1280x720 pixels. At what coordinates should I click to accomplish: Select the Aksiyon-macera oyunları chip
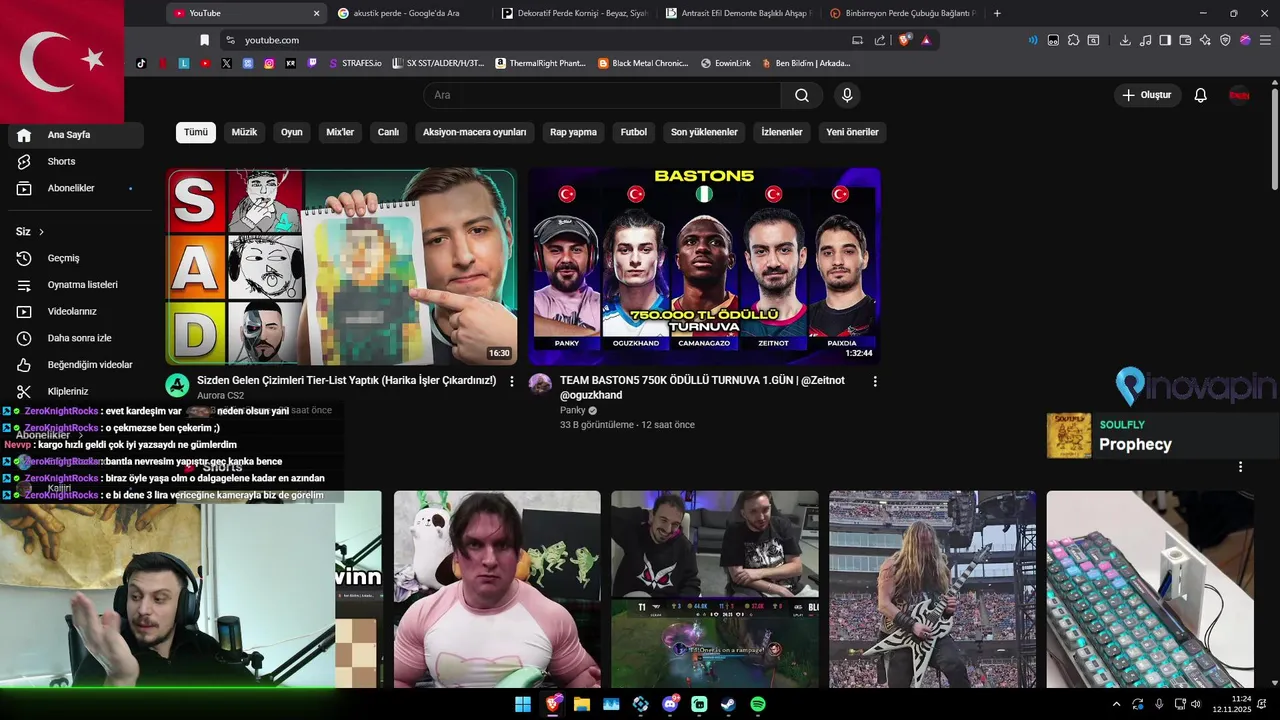coord(474,132)
